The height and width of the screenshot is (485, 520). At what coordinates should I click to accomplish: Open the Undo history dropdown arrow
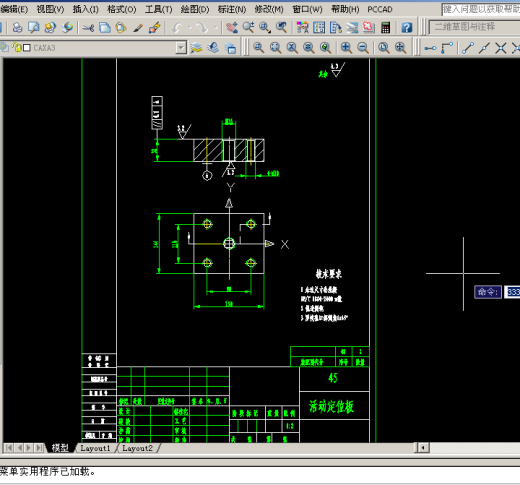coord(190,28)
